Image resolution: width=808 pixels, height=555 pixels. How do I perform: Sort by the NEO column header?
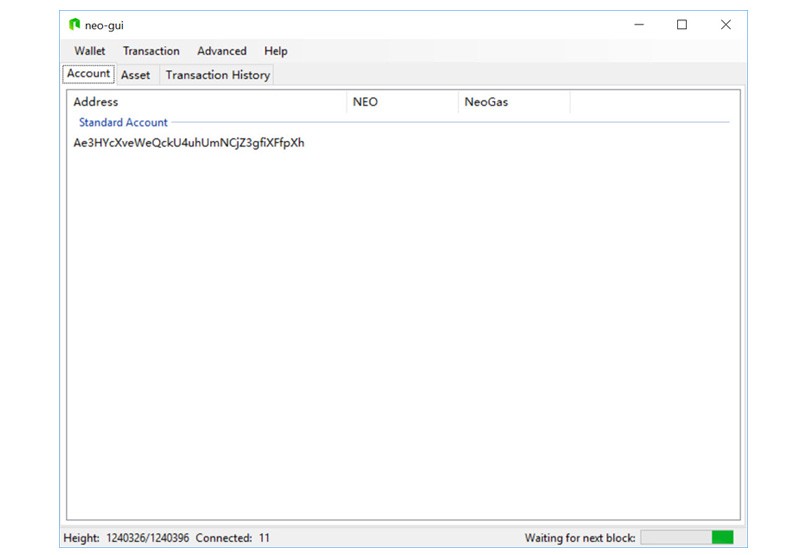pos(402,102)
